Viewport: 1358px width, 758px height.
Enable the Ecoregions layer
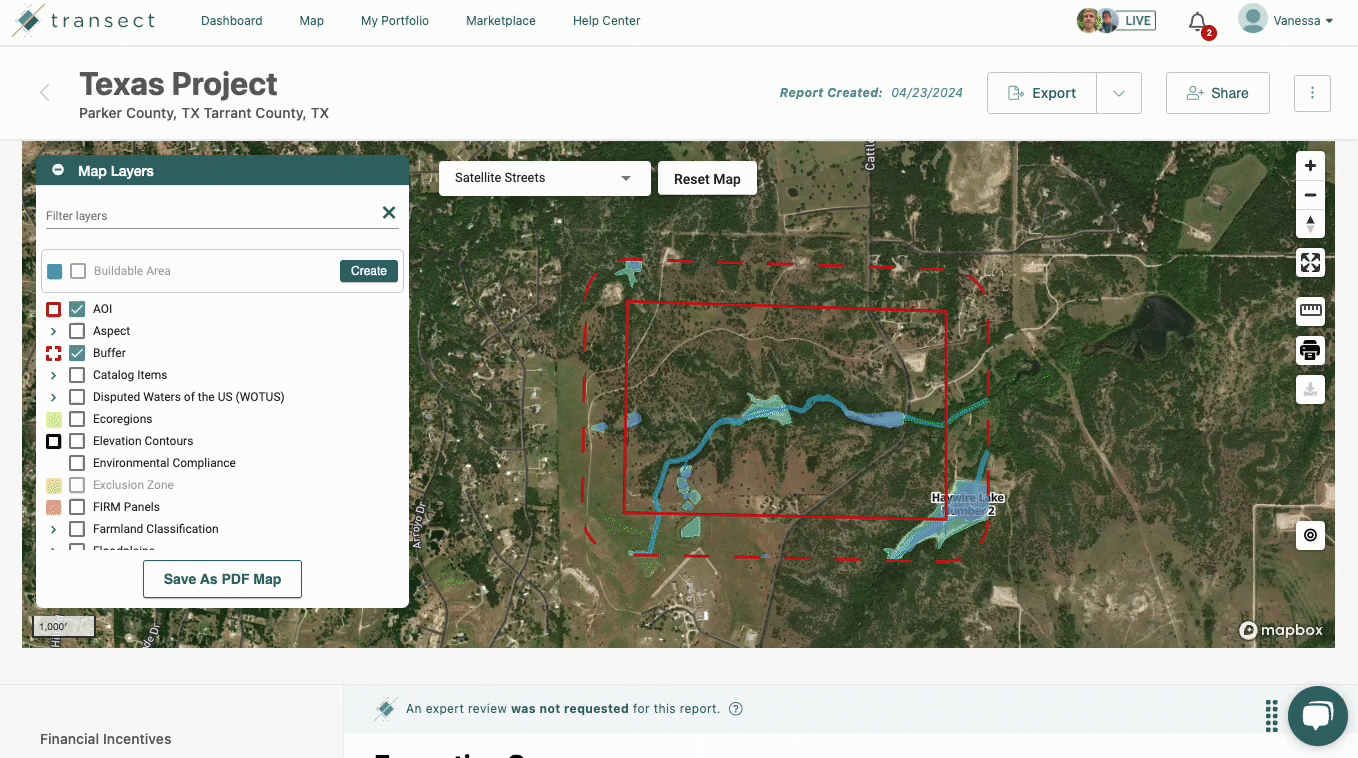point(77,419)
